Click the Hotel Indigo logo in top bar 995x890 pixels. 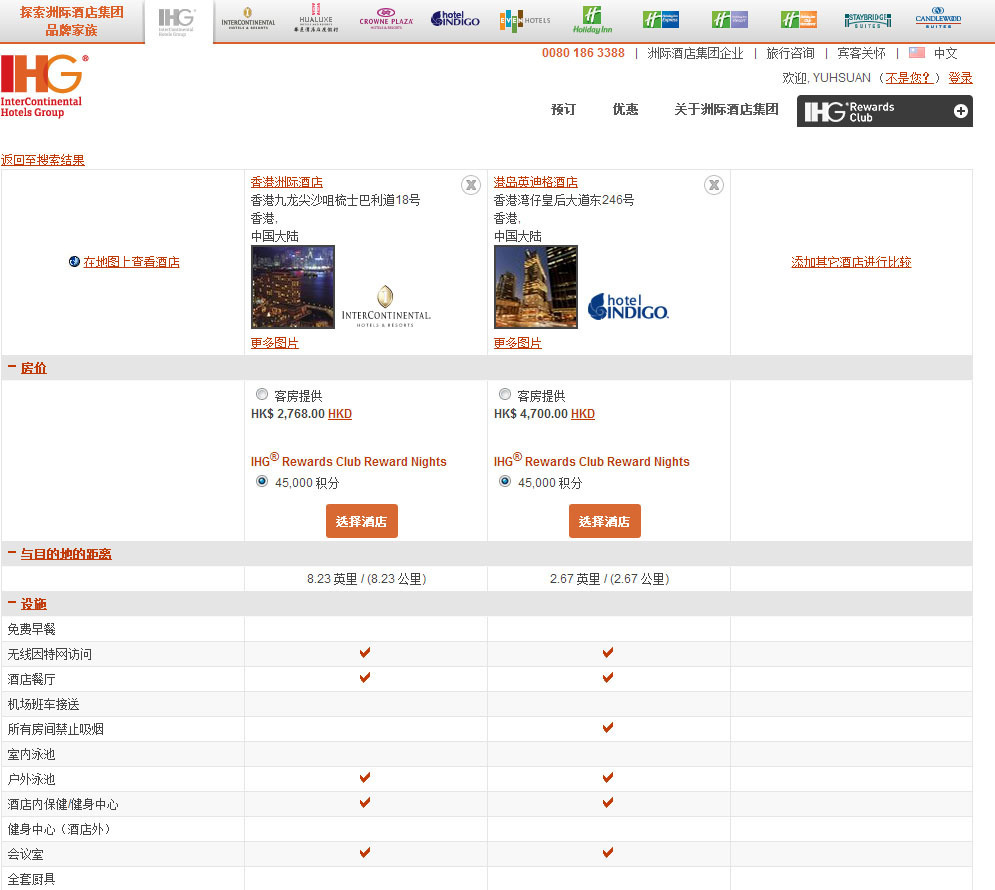point(455,19)
